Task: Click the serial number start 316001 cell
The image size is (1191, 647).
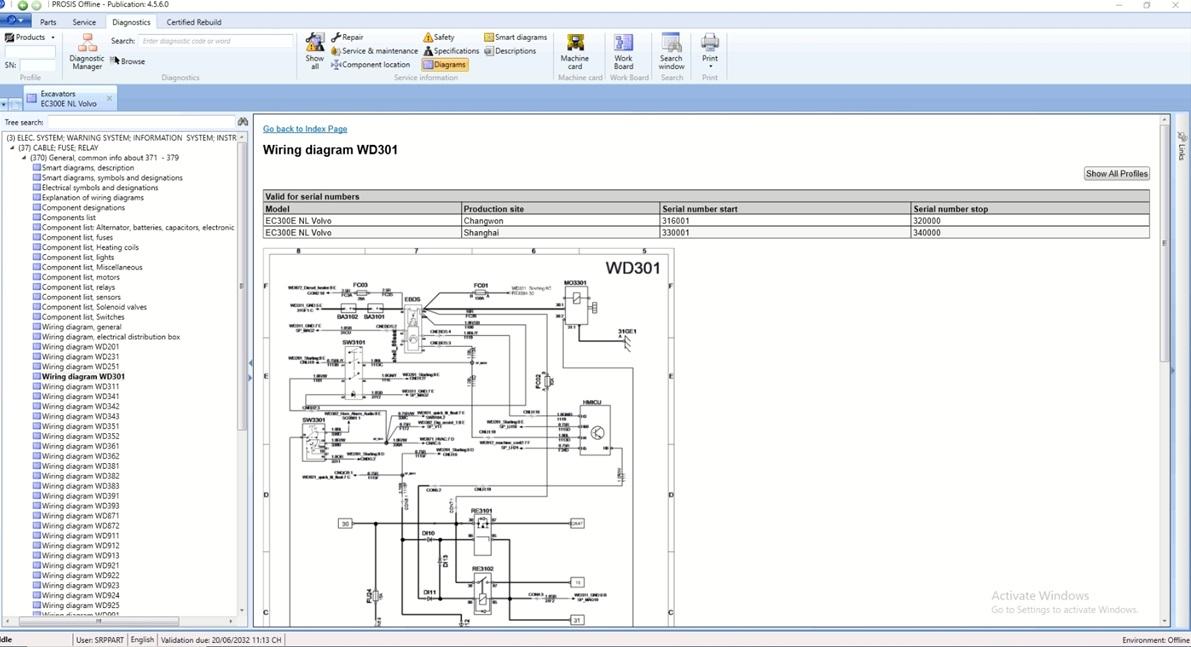Action: point(785,221)
